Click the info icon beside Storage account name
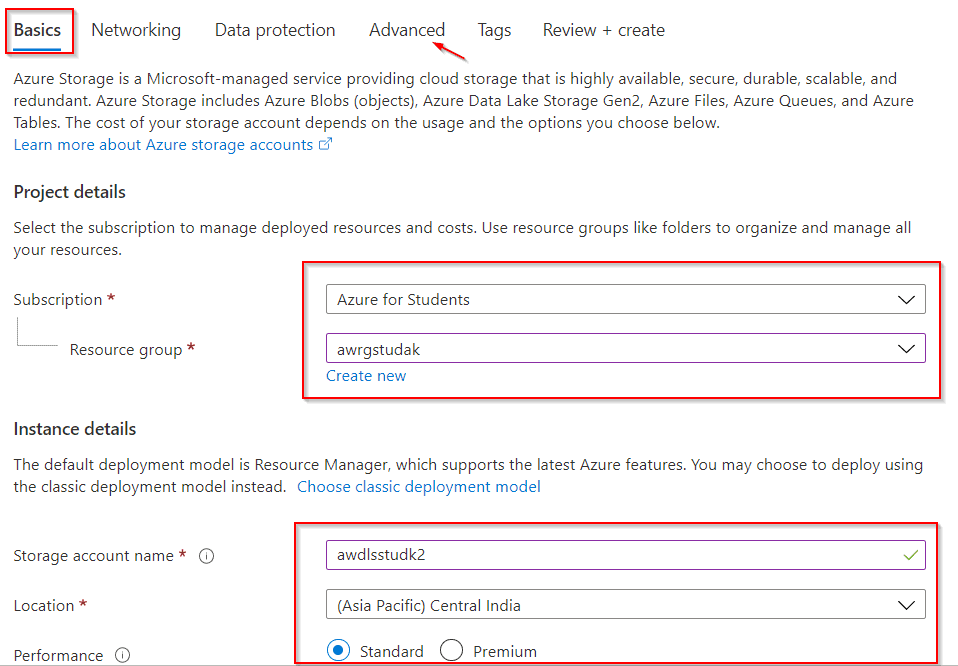This screenshot has width=958, height=666. coord(207,556)
